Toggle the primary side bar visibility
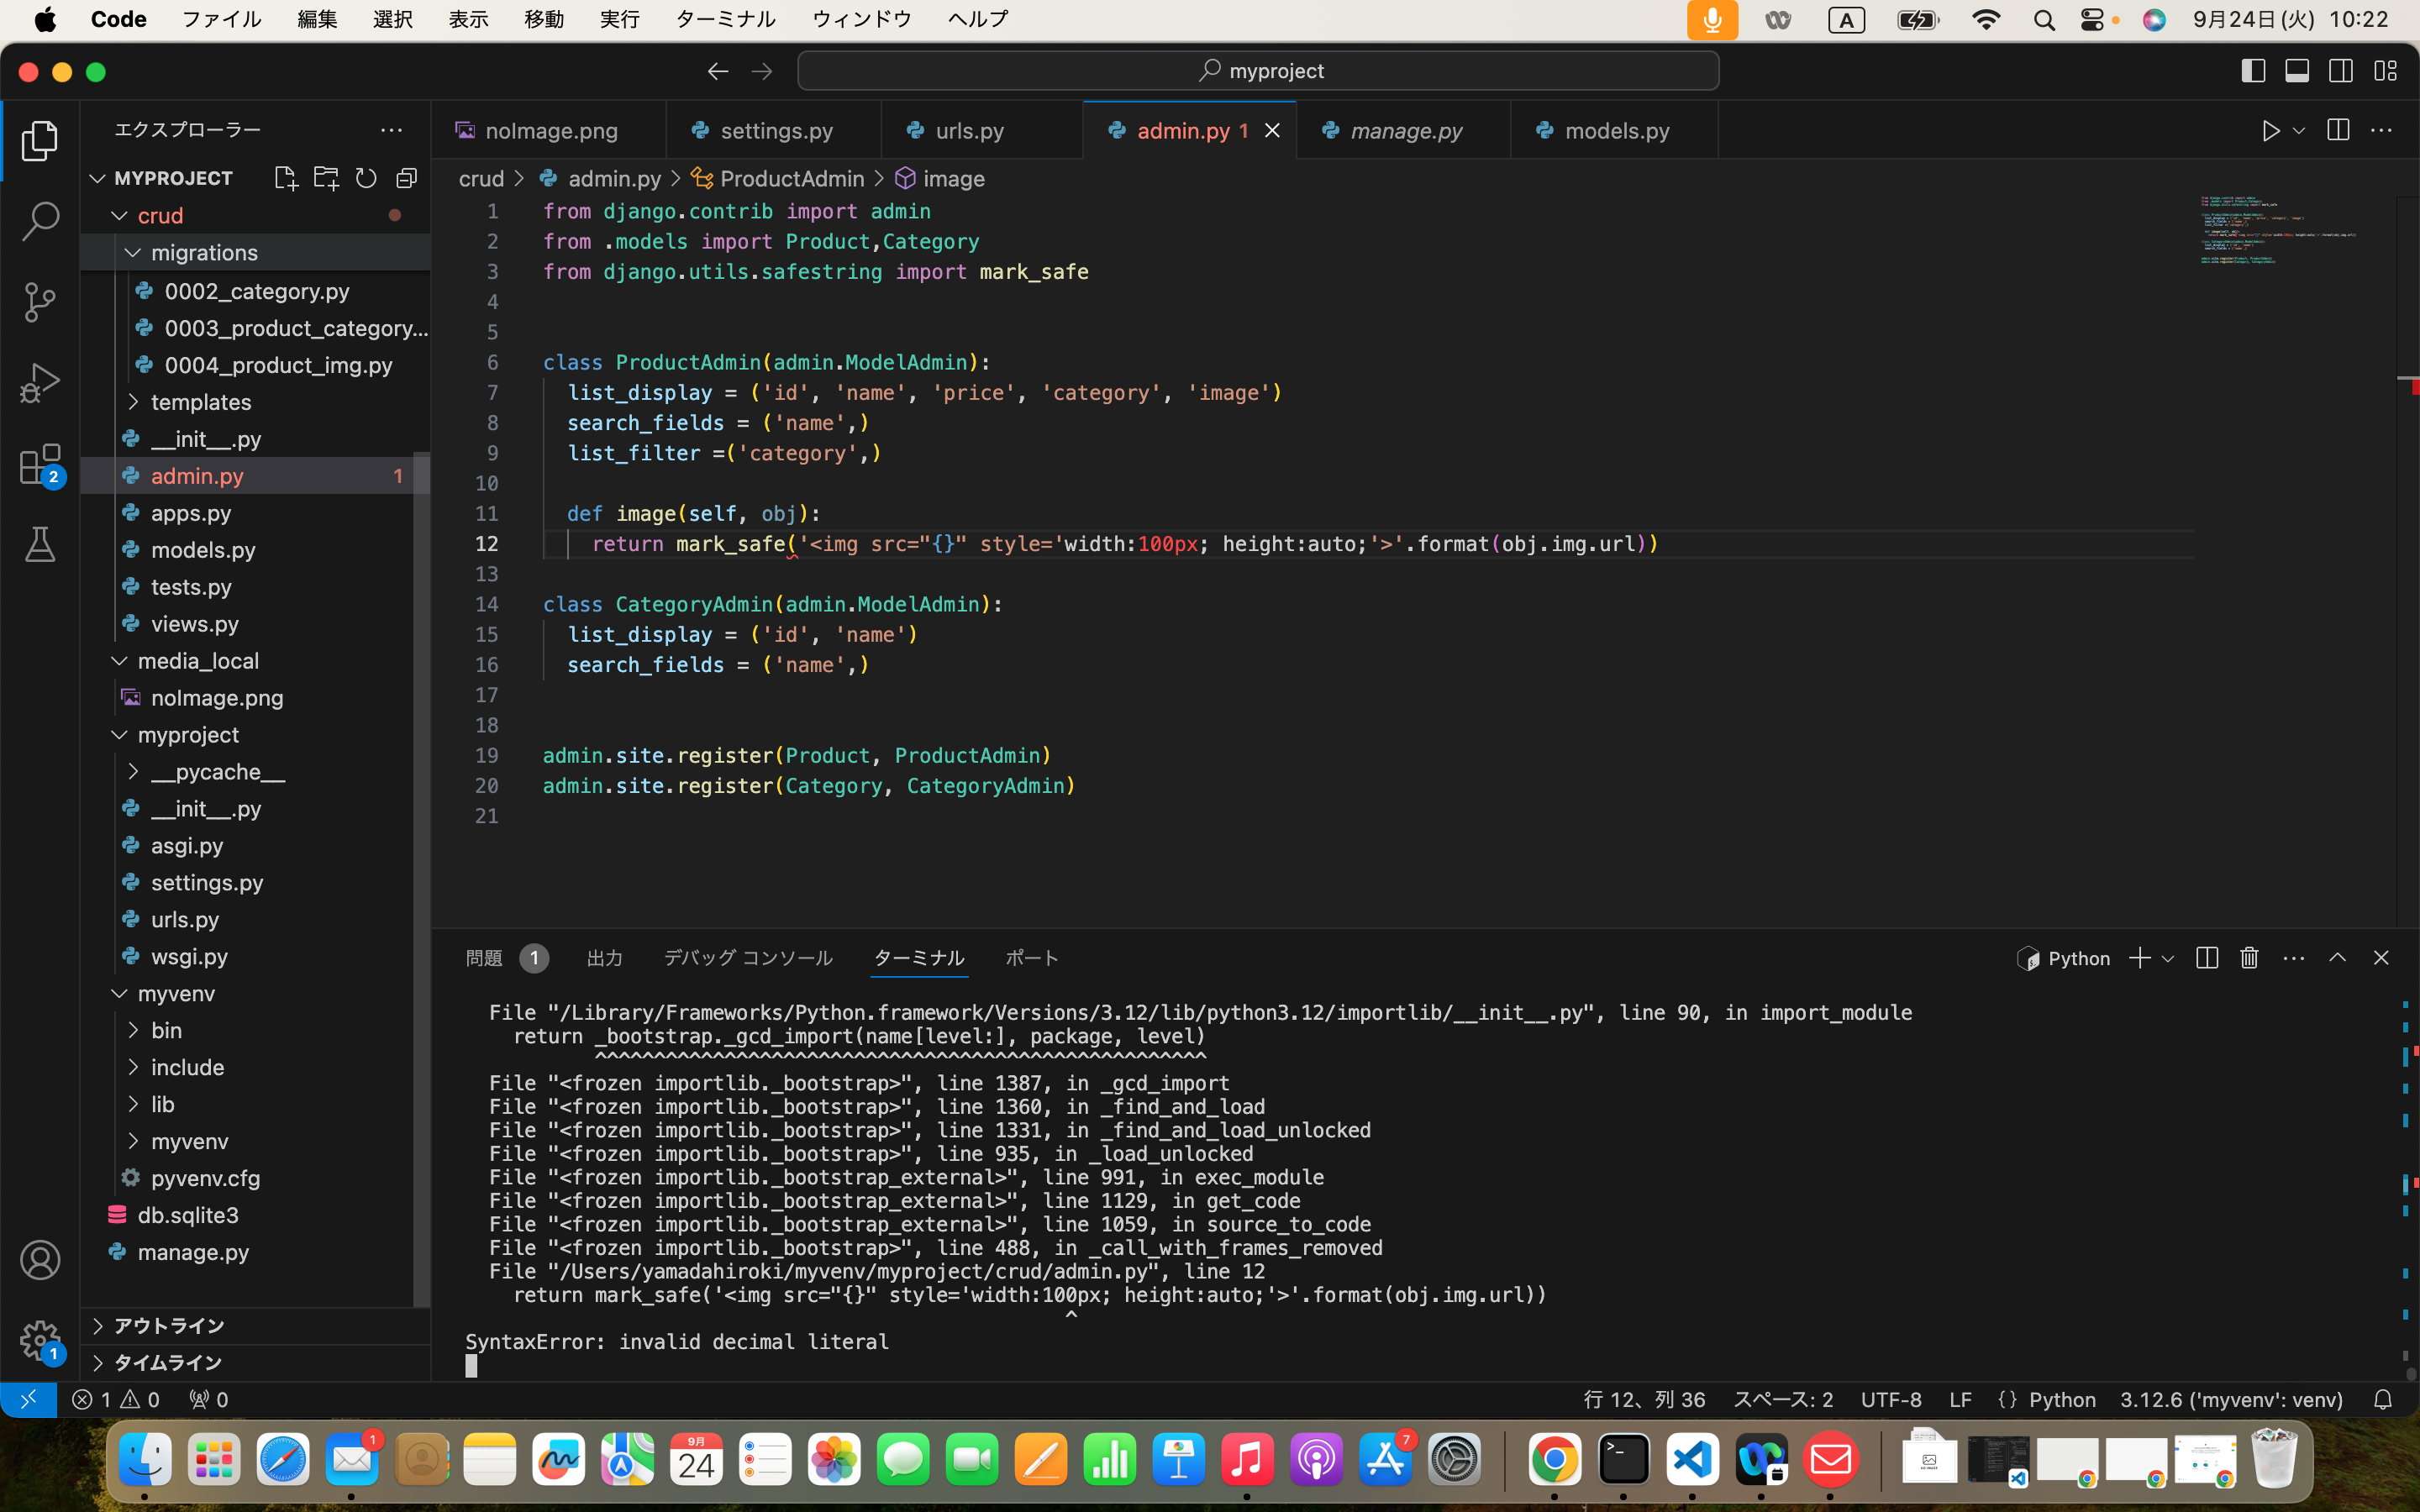The height and width of the screenshot is (1512, 2420). pyautogui.click(x=2253, y=71)
